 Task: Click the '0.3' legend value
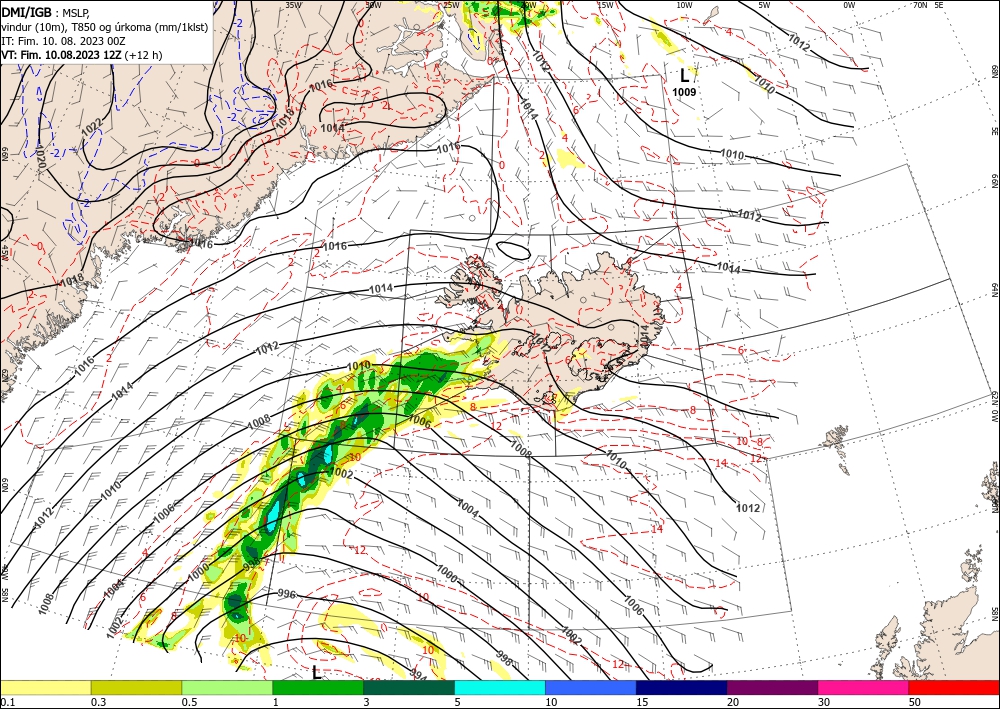(x=98, y=702)
